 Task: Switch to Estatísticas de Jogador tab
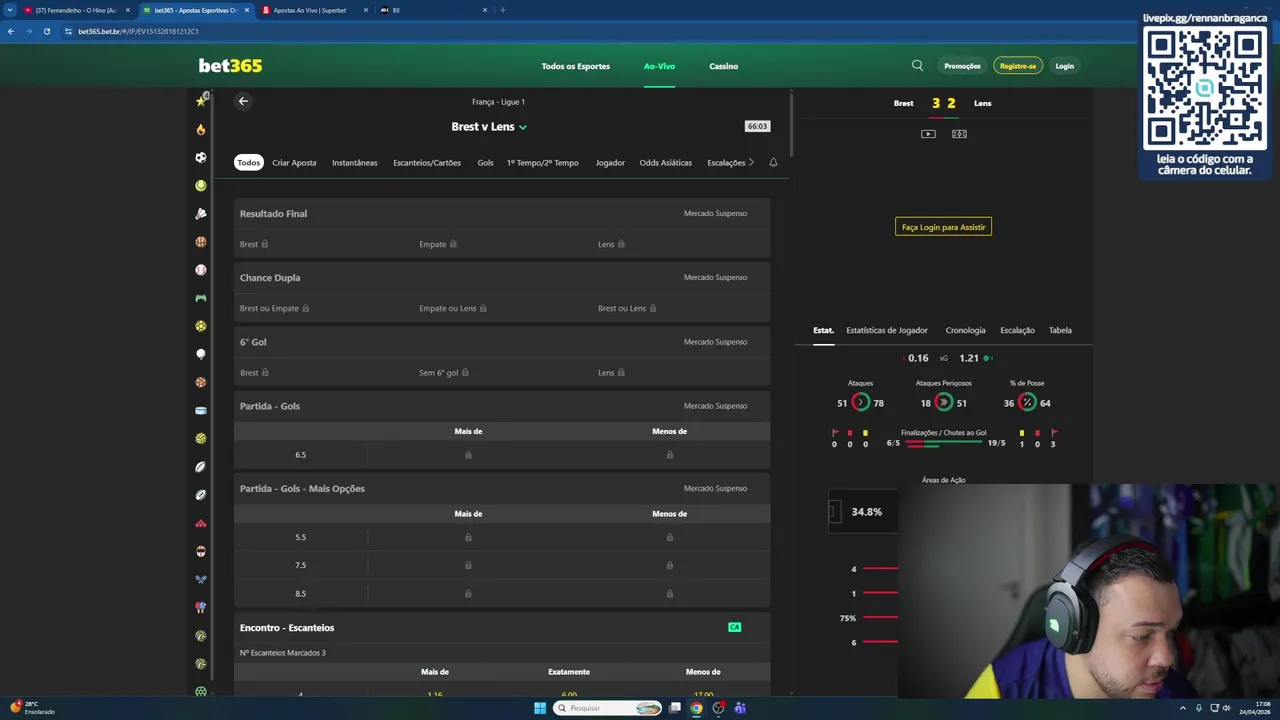(x=887, y=330)
